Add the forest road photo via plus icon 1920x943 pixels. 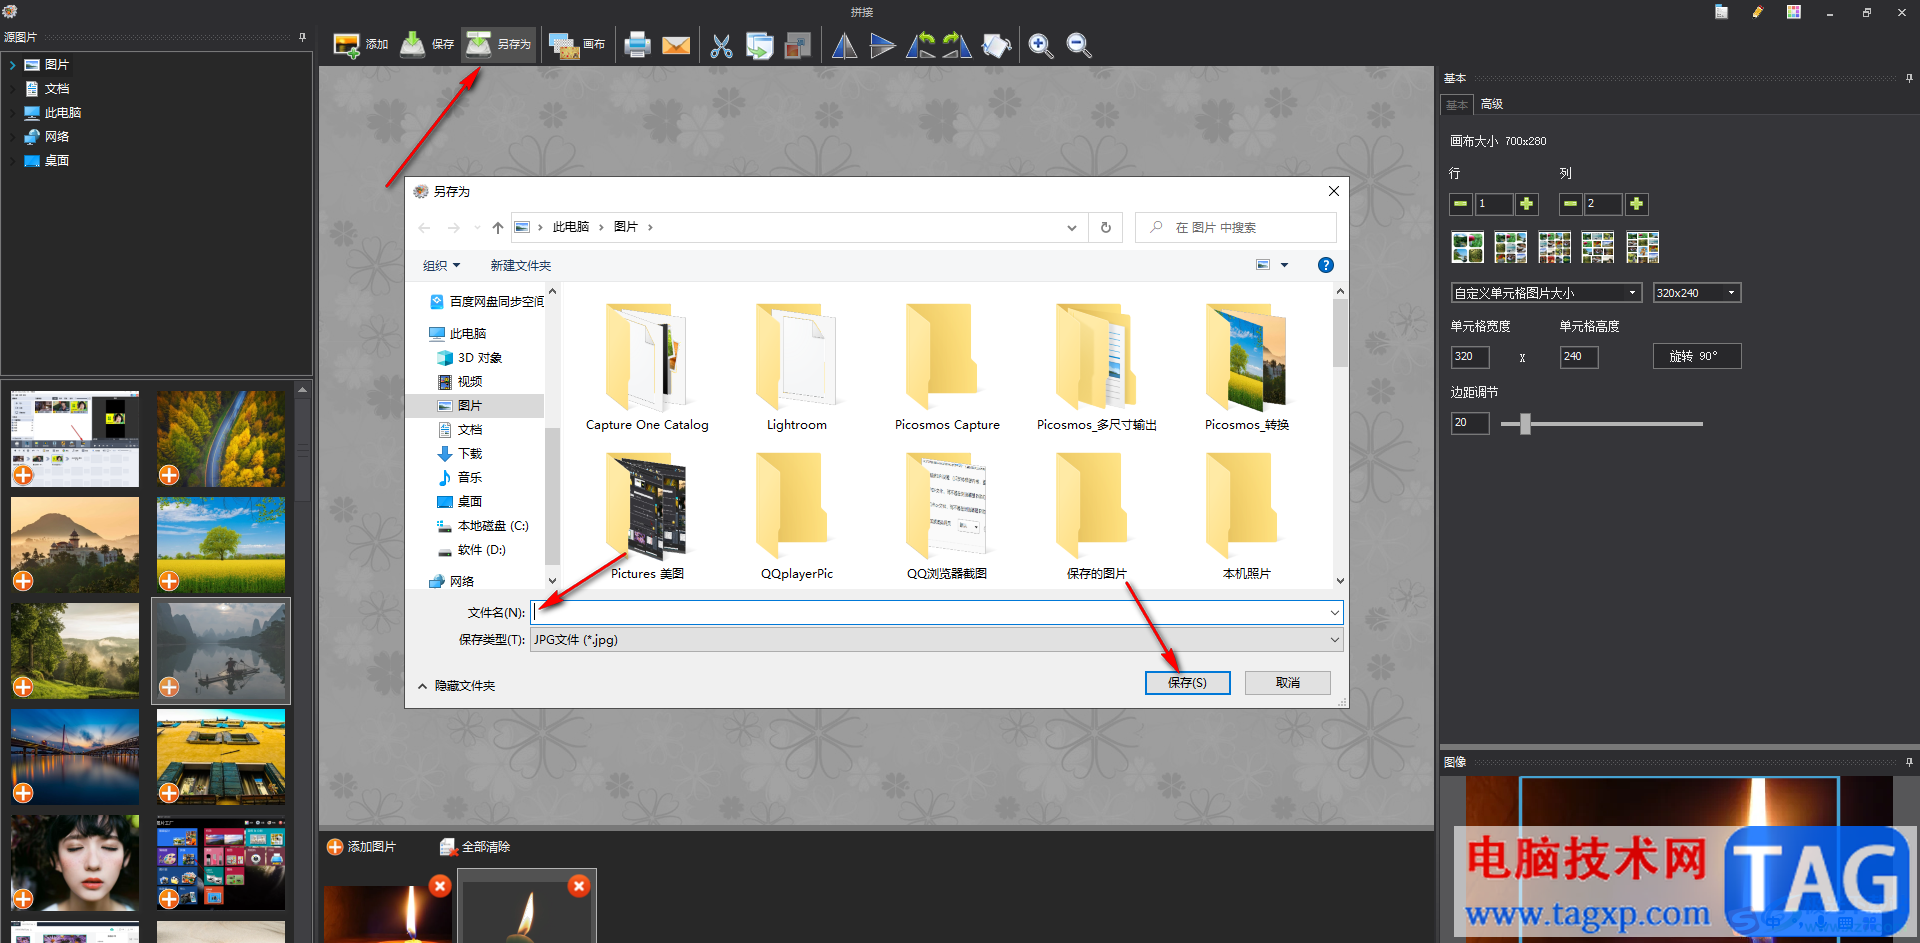click(169, 475)
